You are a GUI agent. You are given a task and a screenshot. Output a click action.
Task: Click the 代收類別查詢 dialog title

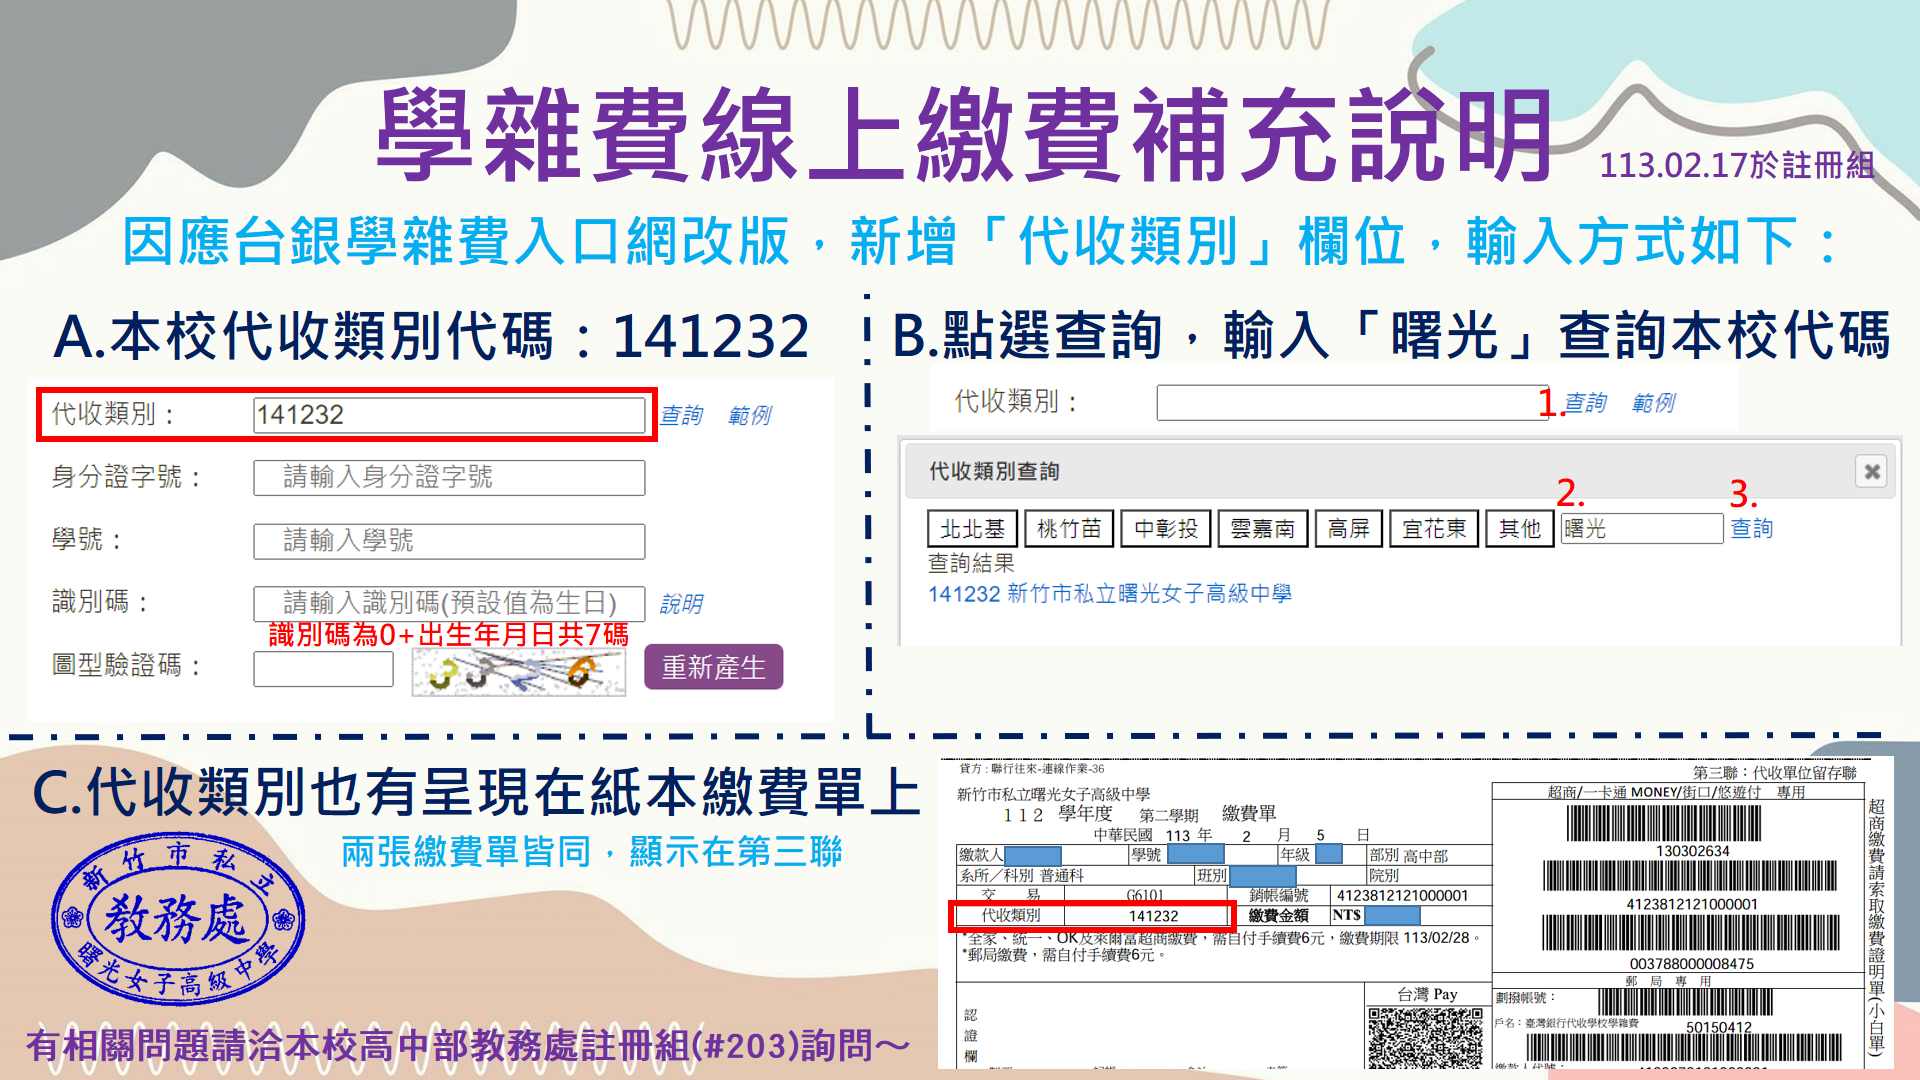(994, 471)
